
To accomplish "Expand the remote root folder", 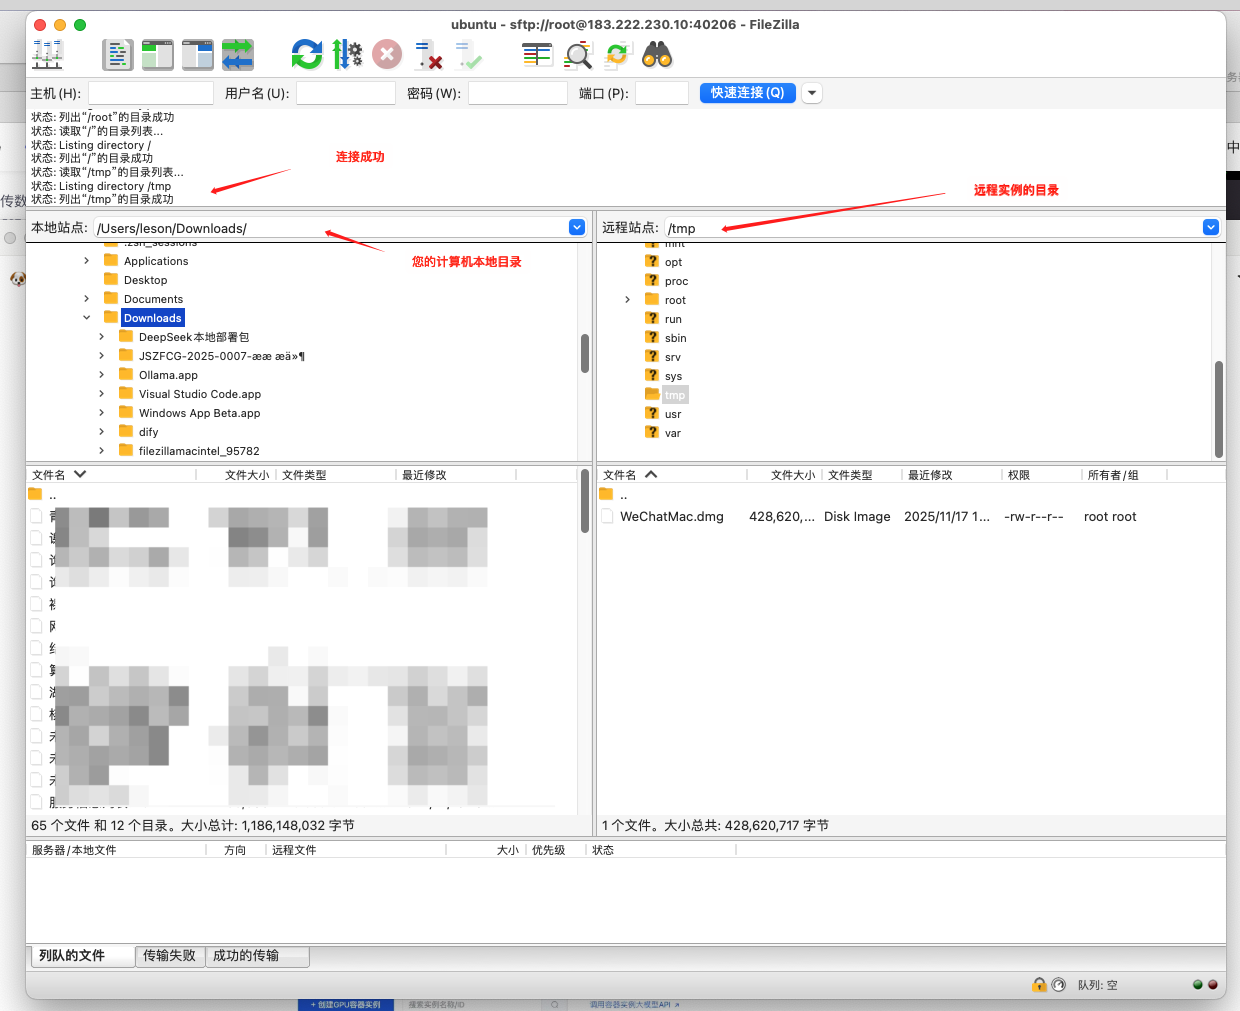I will pyautogui.click(x=627, y=300).
